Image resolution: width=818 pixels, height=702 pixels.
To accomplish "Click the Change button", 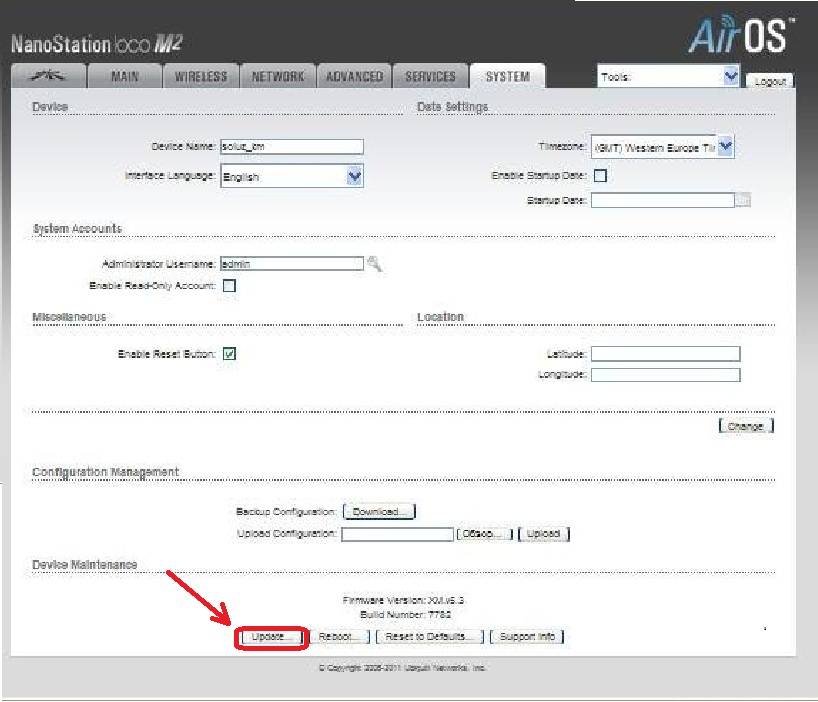I will tap(746, 426).
